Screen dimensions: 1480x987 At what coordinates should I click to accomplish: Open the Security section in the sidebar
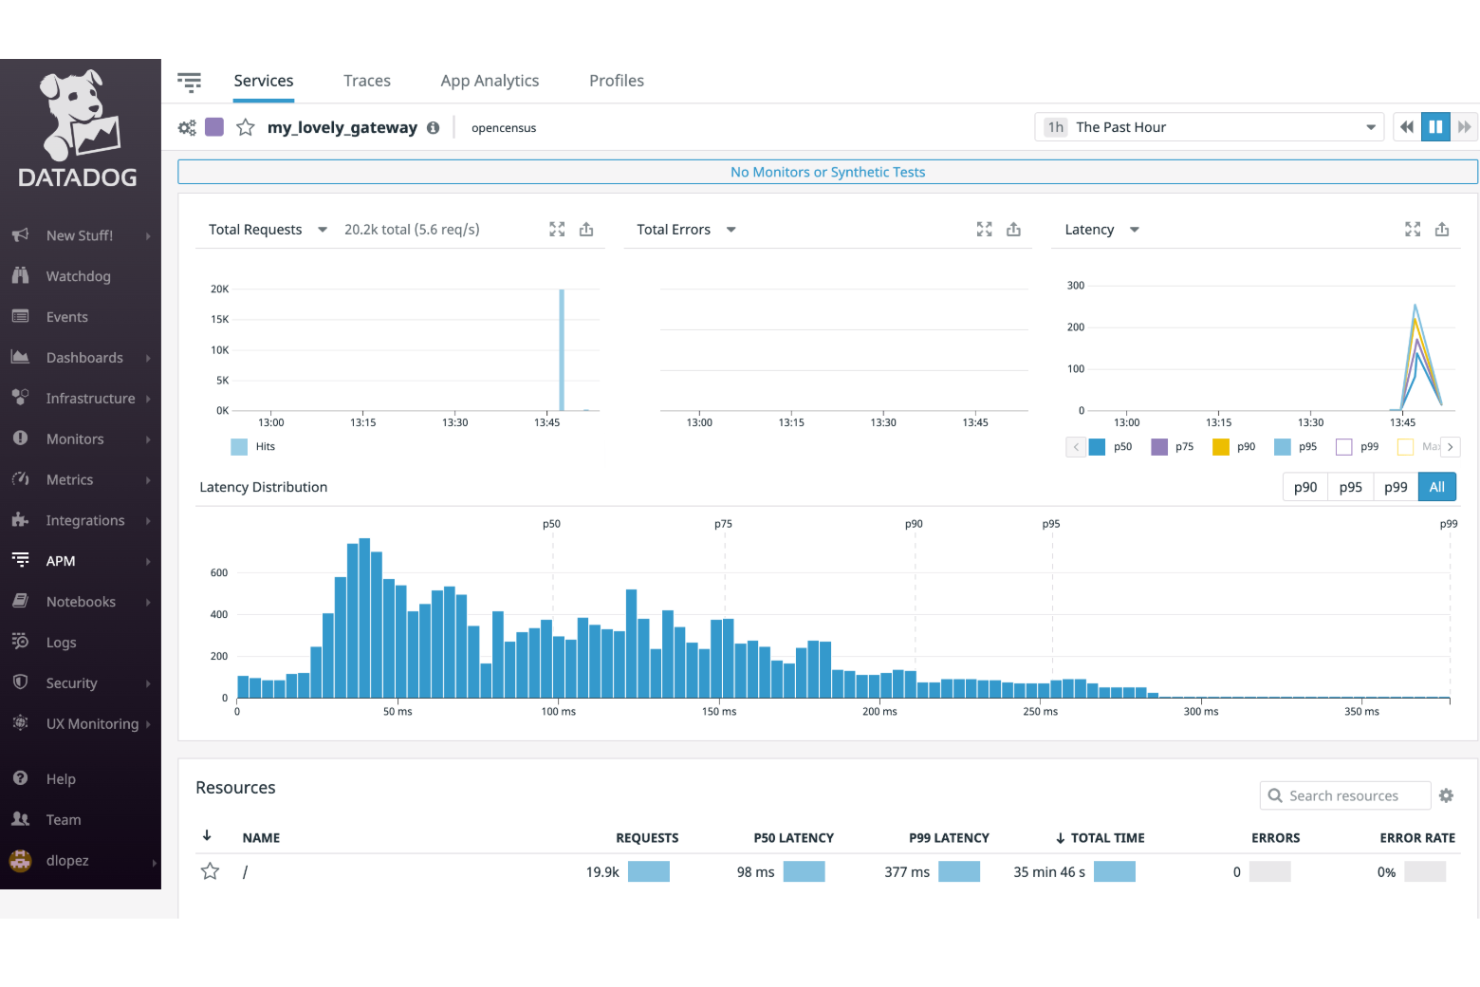tap(70, 683)
